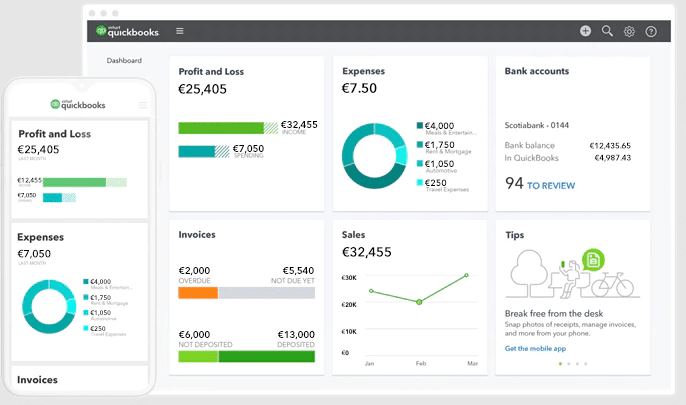686x405 pixels.
Task: Select the second carousel dot in Tips
Action: click(569, 363)
